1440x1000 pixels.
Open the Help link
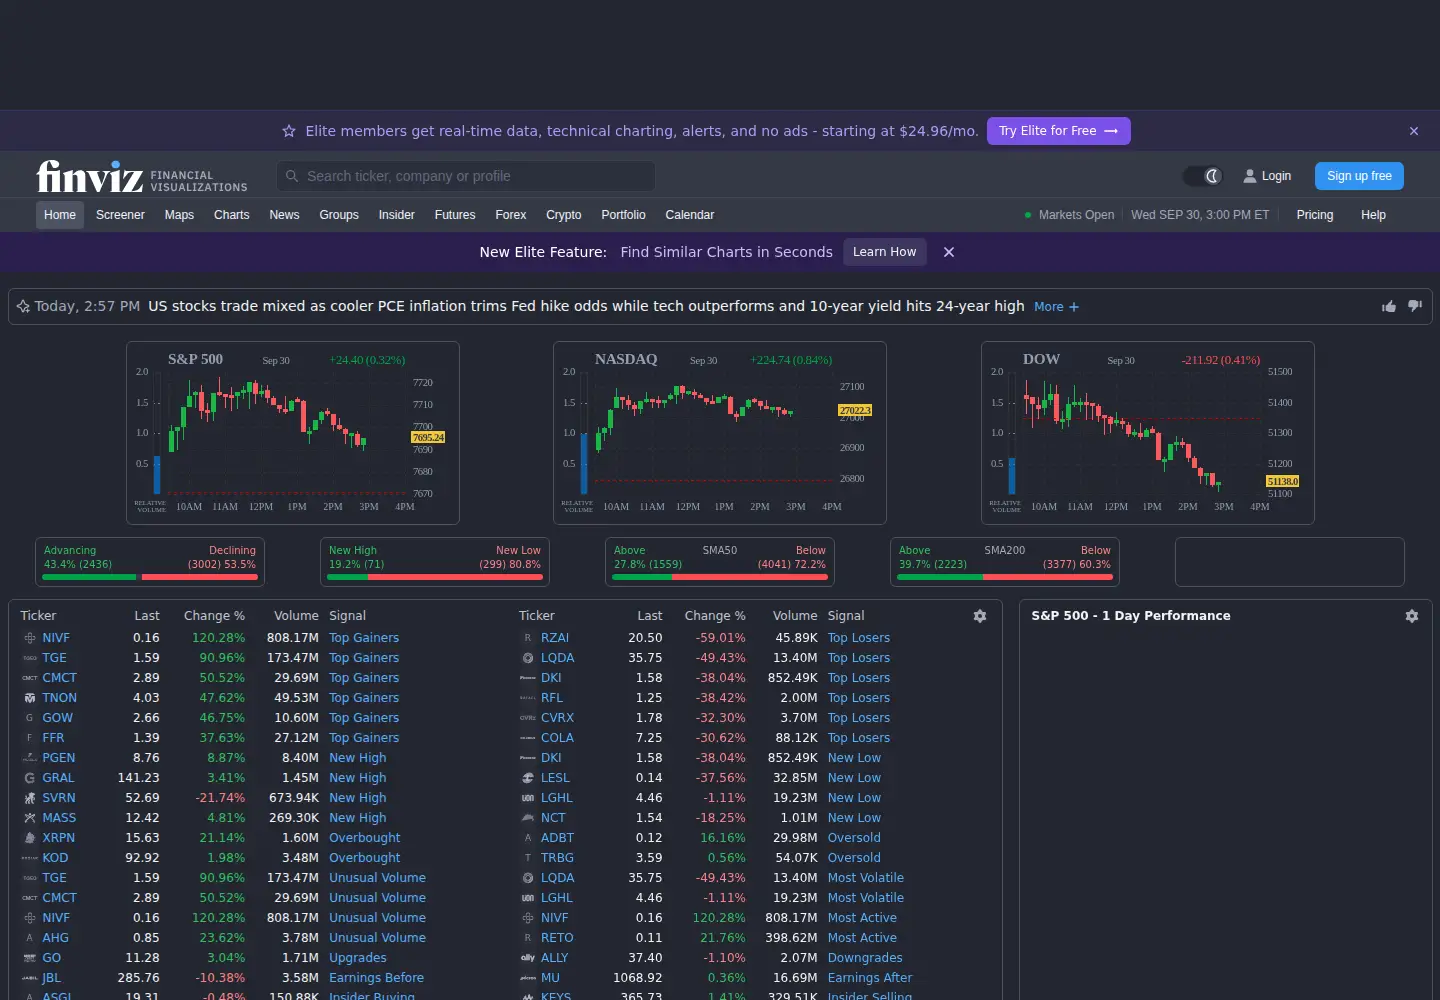pos(1374,215)
